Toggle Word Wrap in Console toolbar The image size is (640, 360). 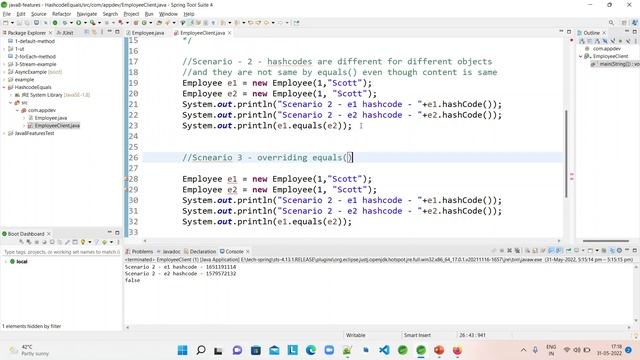tap(542, 251)
